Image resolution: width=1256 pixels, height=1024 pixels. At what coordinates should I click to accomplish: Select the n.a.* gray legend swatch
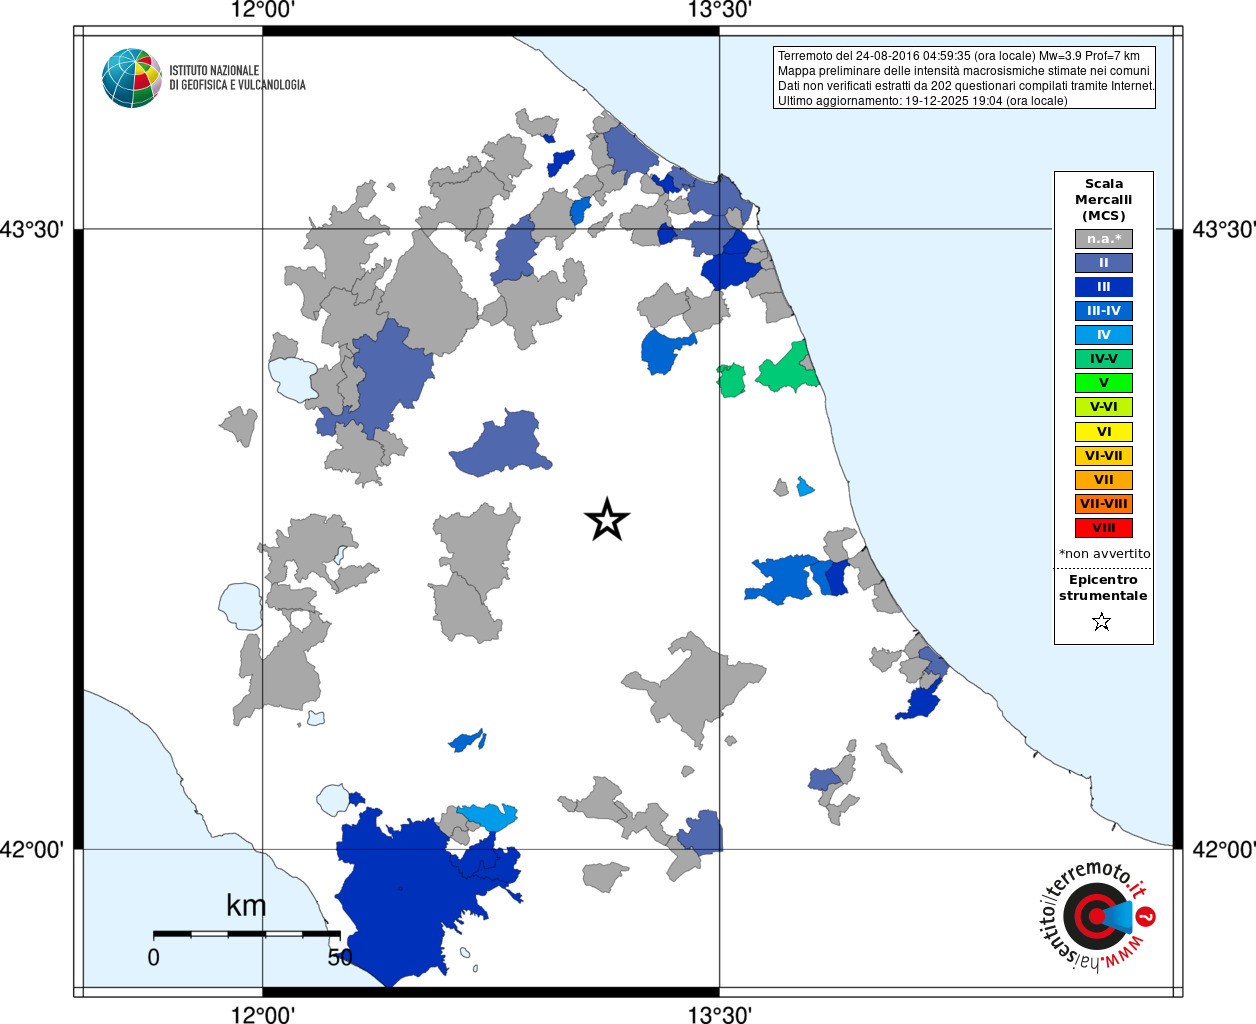point(1104,239)
